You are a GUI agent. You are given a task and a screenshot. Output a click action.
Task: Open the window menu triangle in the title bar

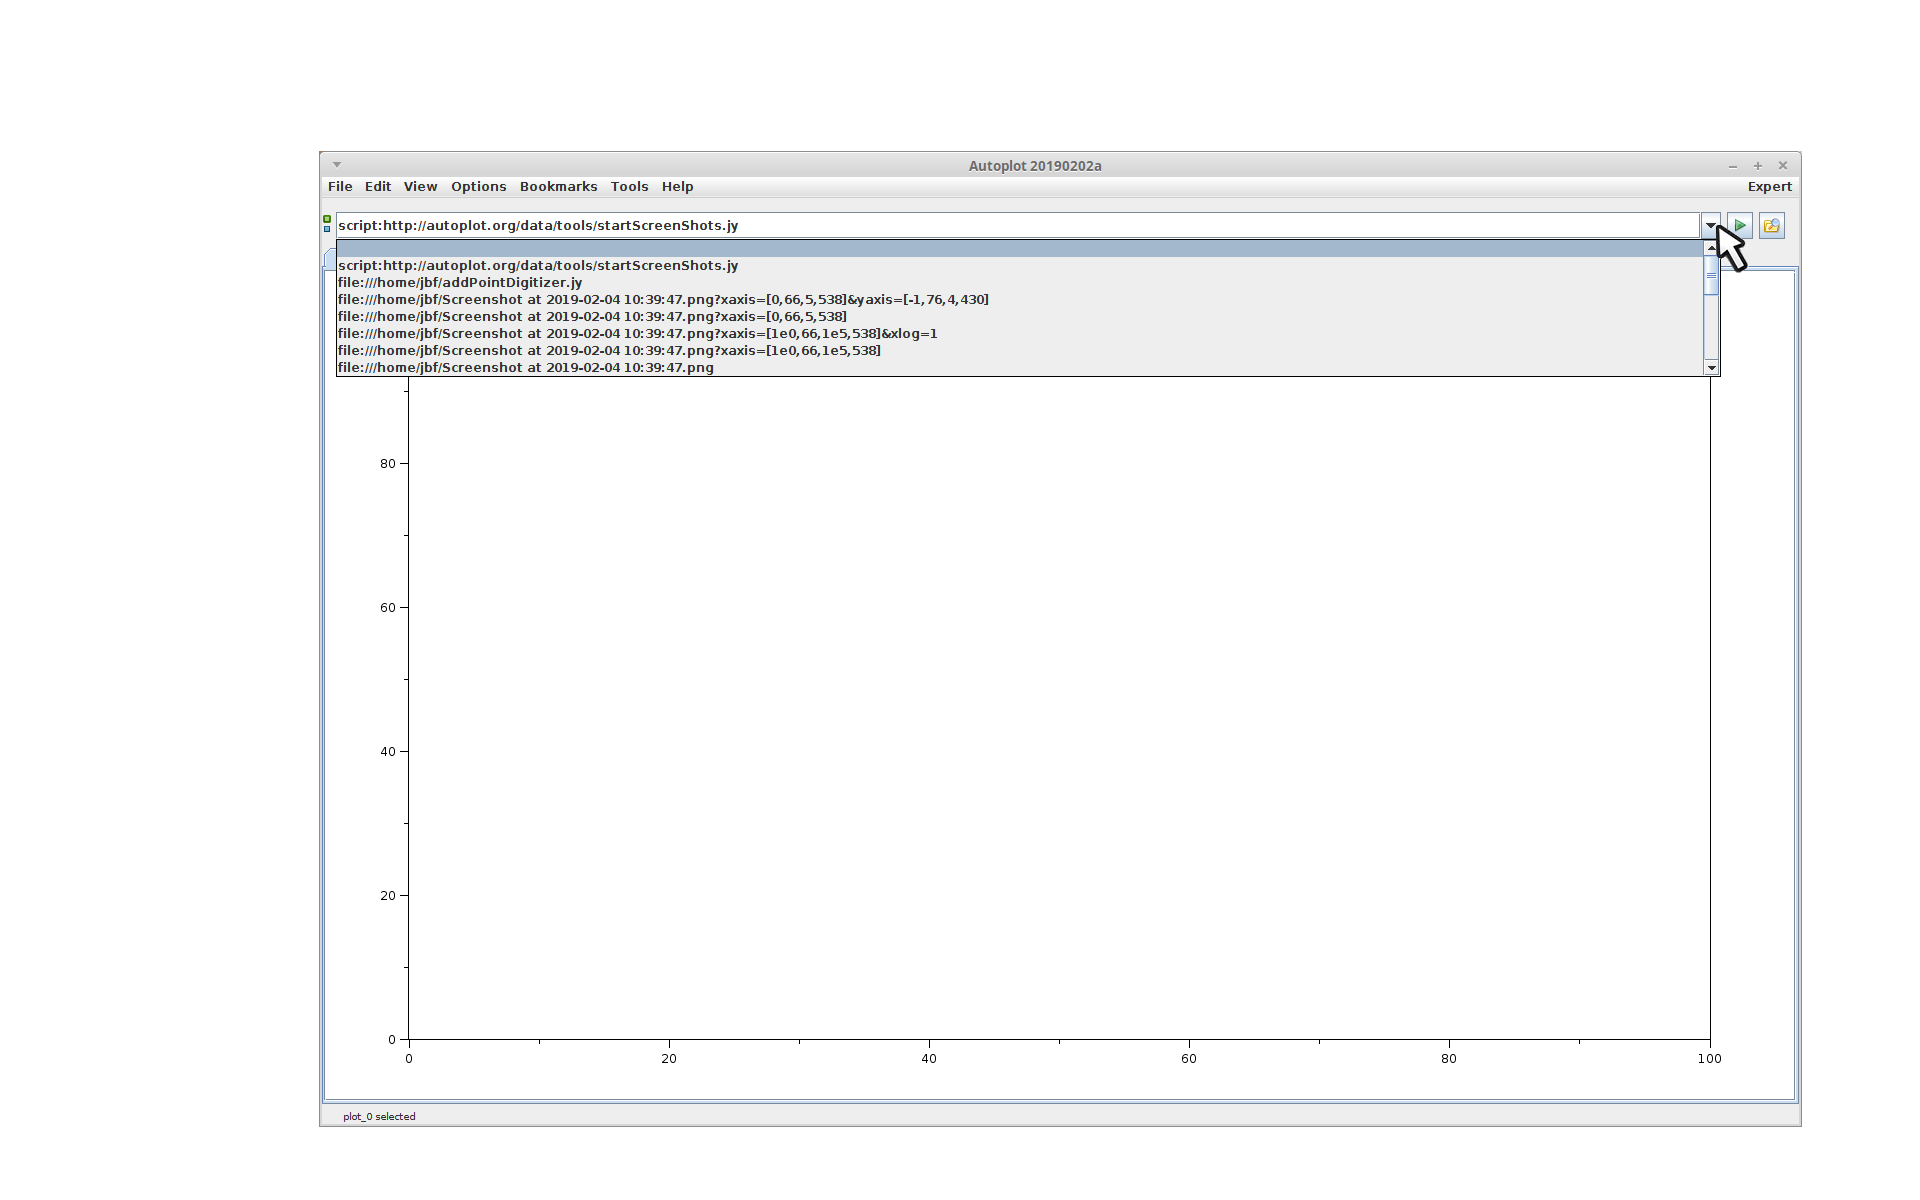337,165
